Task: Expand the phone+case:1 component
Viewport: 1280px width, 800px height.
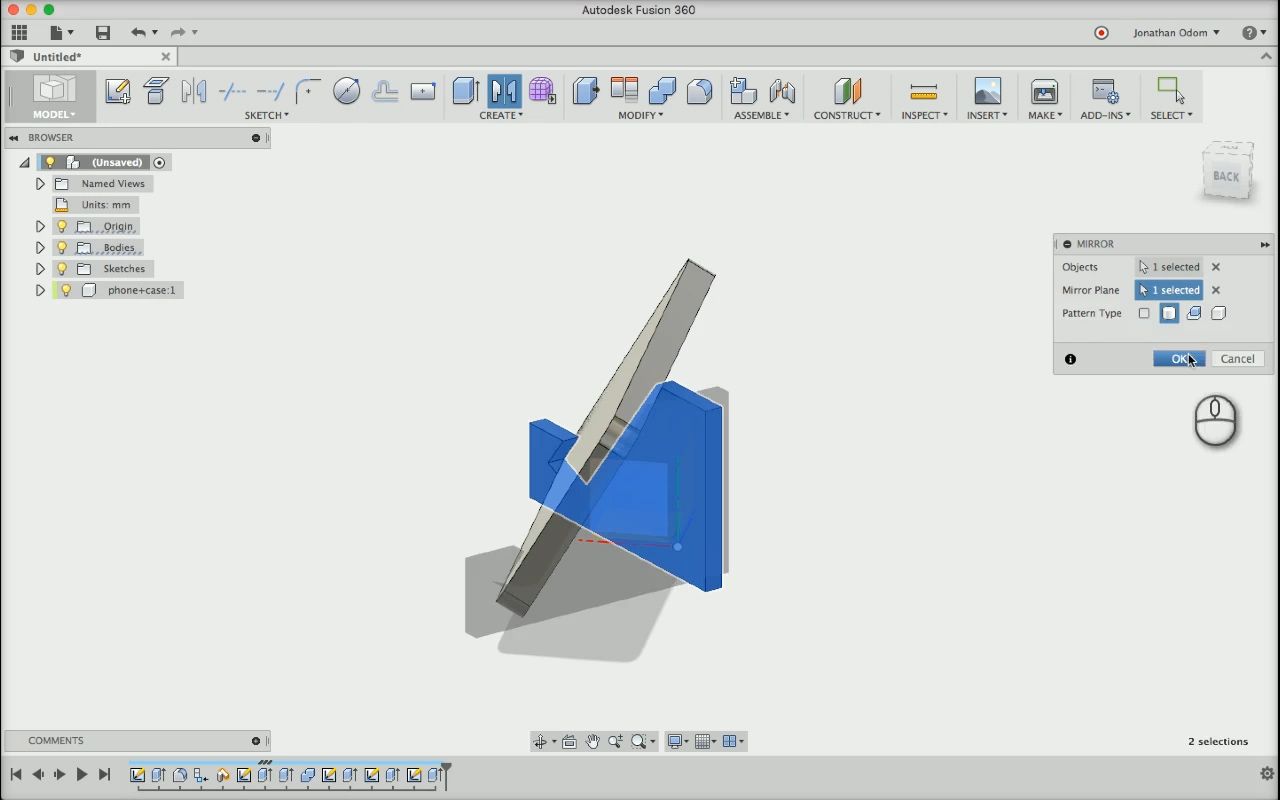Action: pyautogui.click(x=40, y=290)
